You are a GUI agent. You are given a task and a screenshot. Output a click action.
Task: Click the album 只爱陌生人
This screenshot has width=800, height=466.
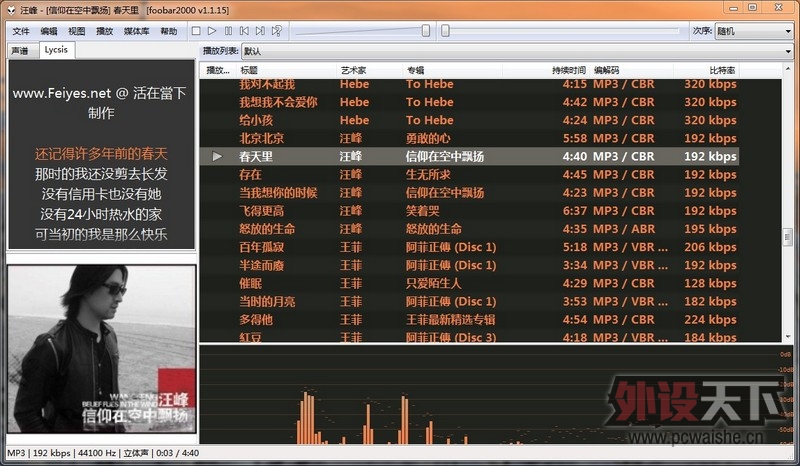pos(434,283)
